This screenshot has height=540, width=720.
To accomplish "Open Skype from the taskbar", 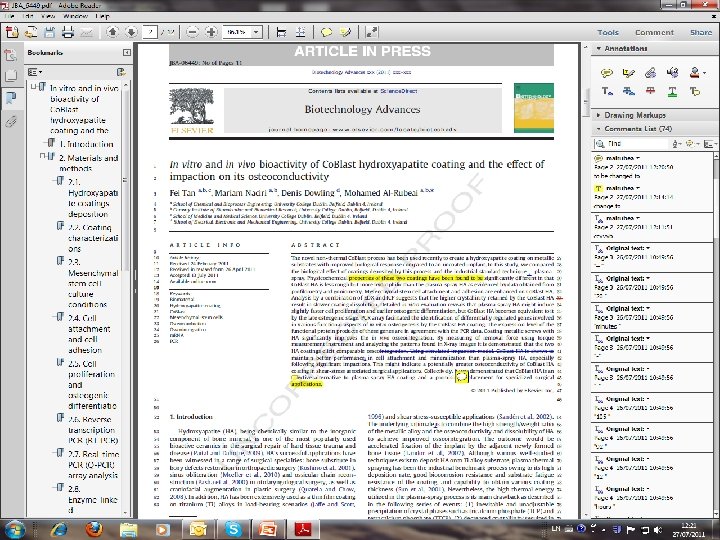I will (233, 529).
